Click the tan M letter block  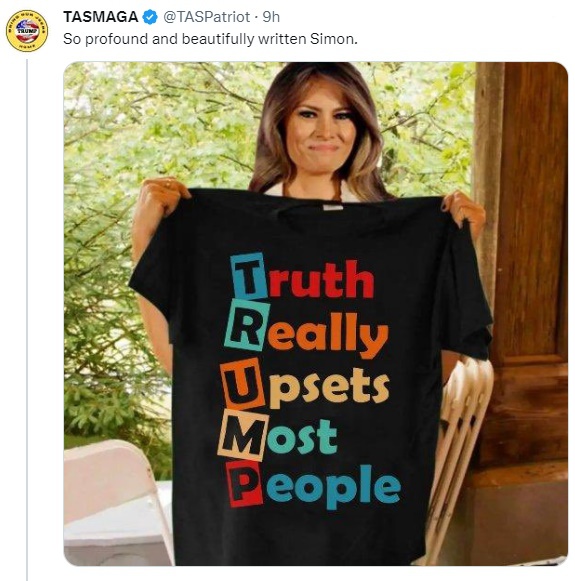[x=243, y=435]
